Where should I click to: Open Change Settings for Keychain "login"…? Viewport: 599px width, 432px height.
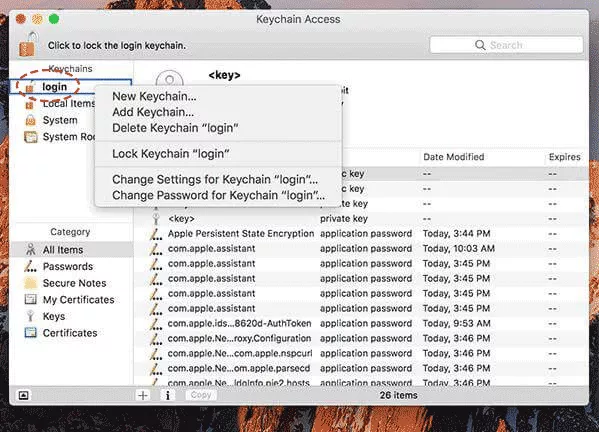[215, 179]
